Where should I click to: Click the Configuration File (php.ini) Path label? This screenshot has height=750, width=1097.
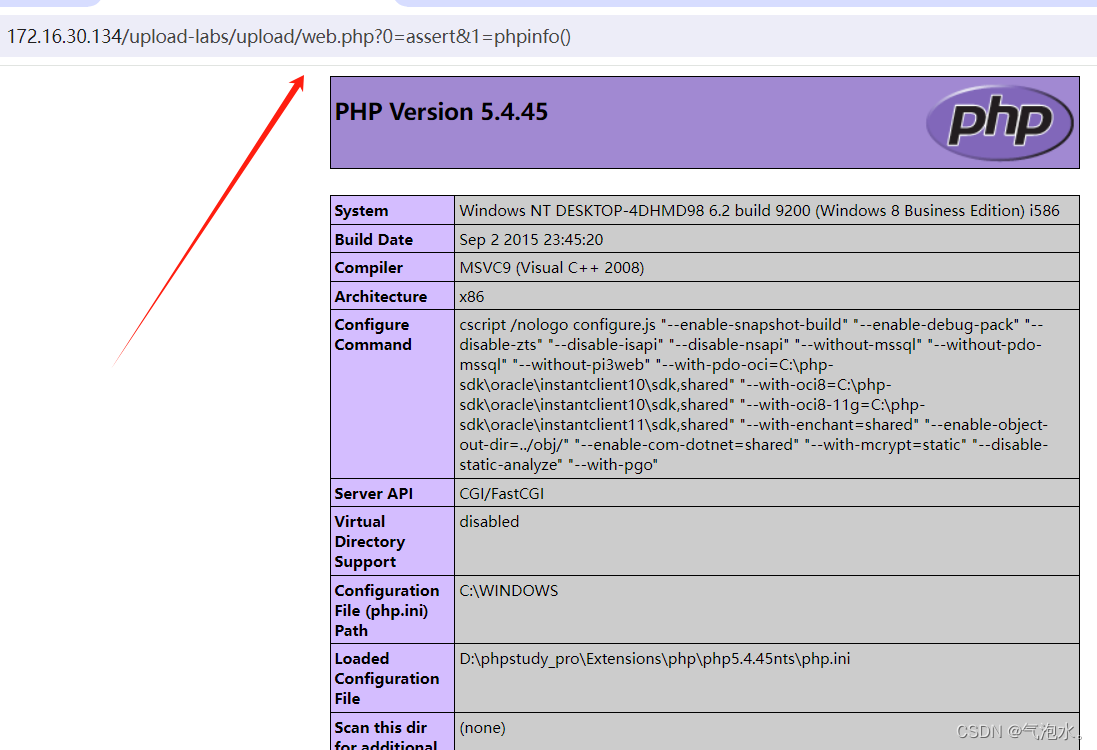coord(387,610)
